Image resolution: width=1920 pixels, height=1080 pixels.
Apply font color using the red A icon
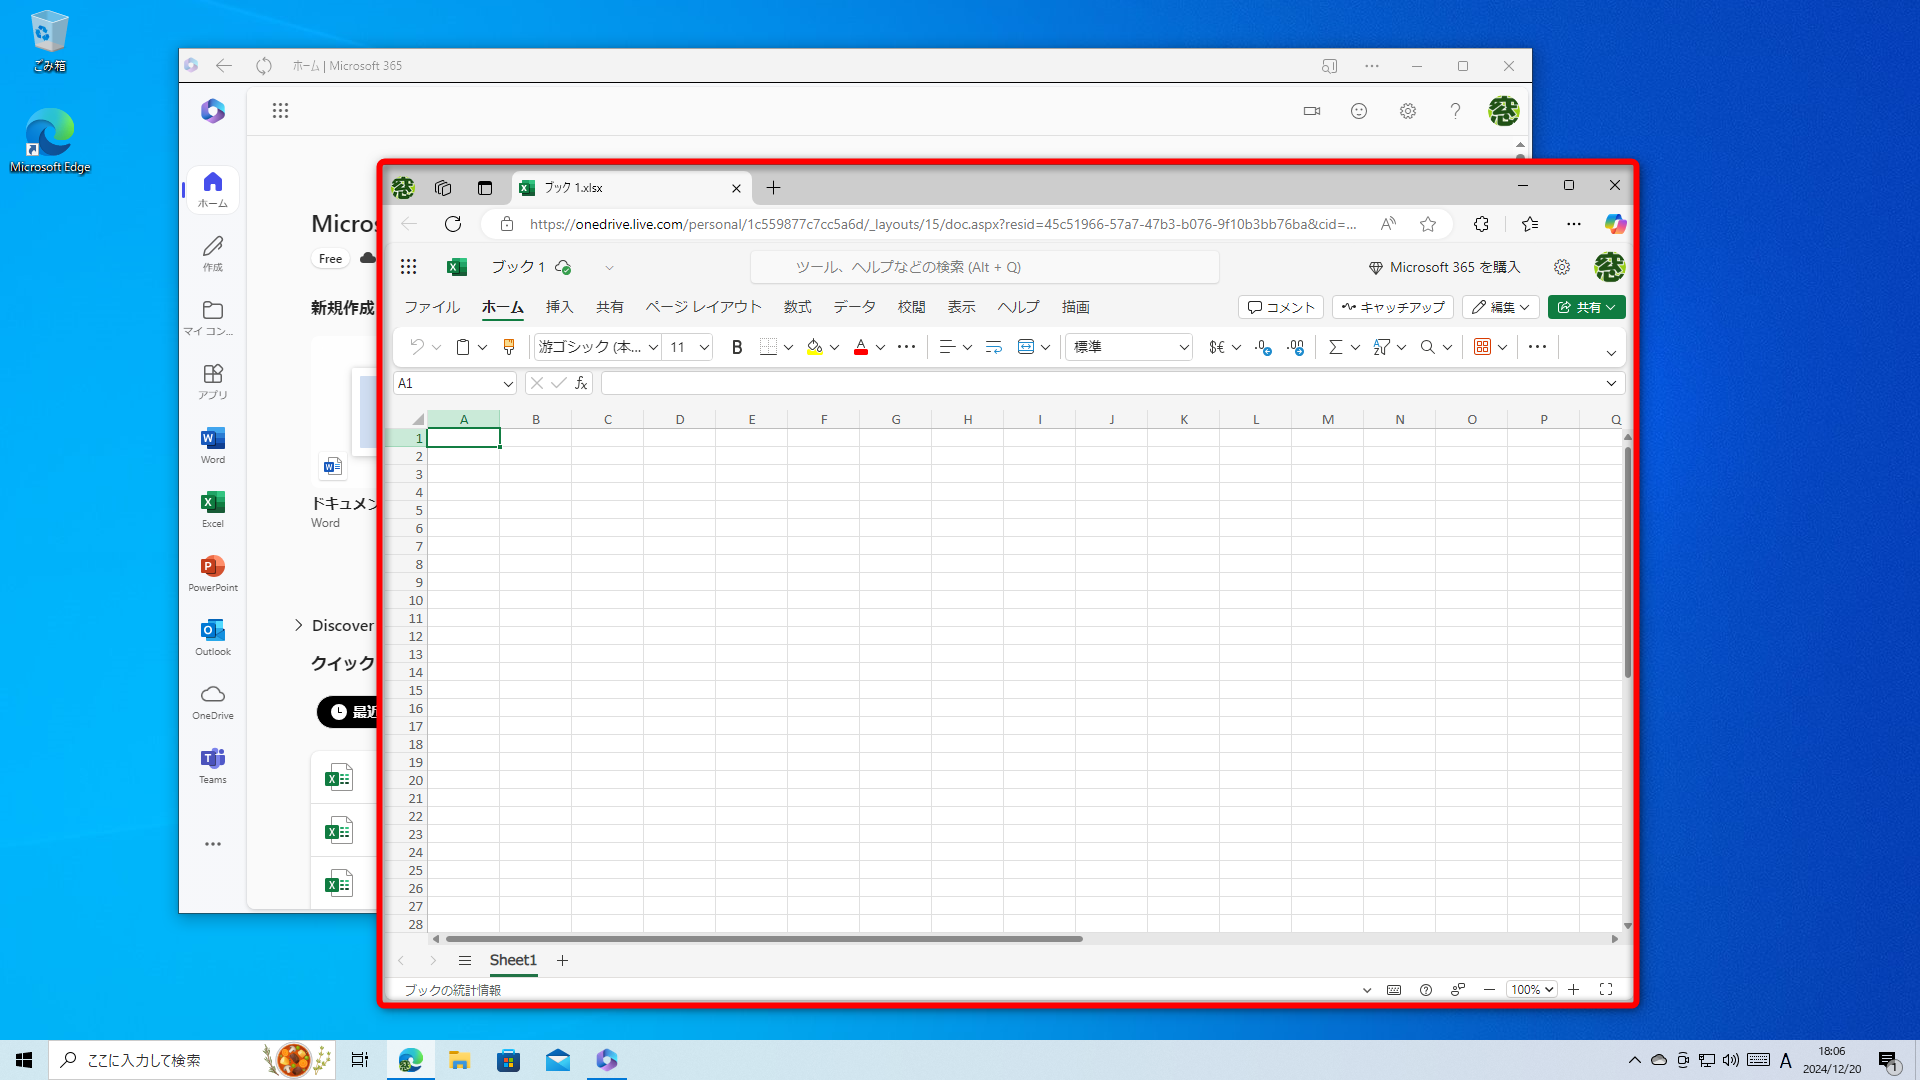(862, 346)
